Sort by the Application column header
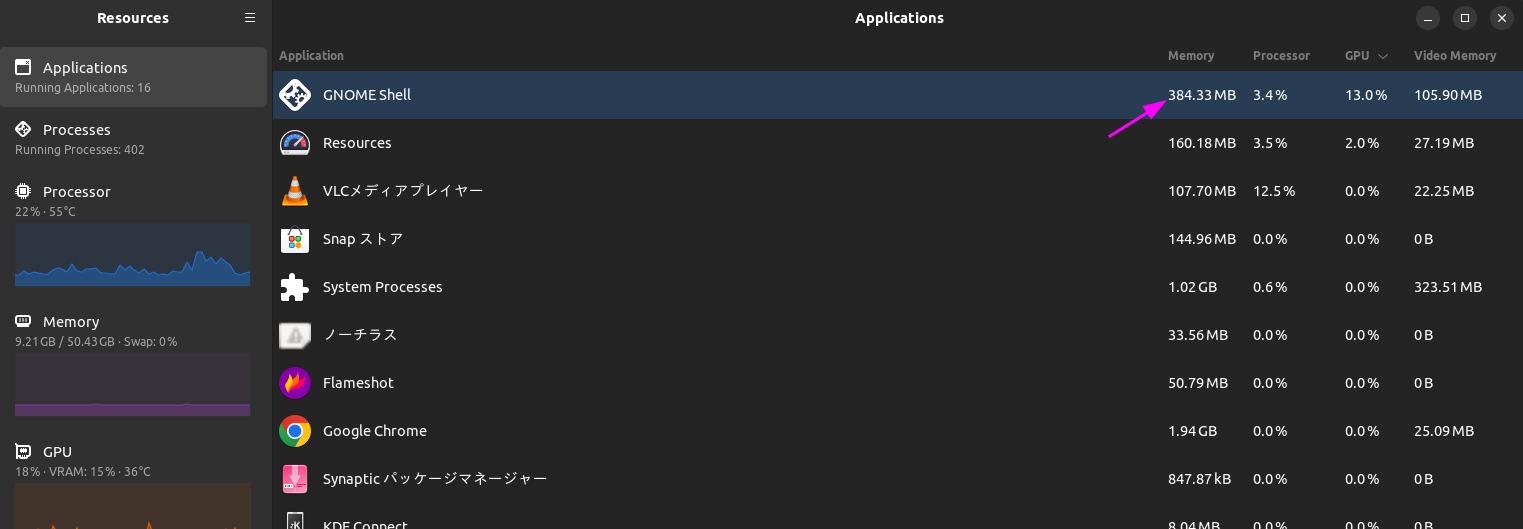1523x529 pixels. click(311, 56)
